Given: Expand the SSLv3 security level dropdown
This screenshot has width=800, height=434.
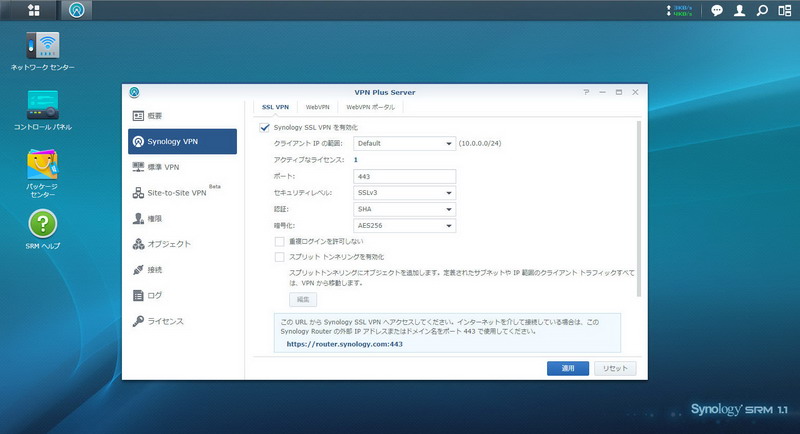Looking at the screenshot, I should [x=404, y=193].
